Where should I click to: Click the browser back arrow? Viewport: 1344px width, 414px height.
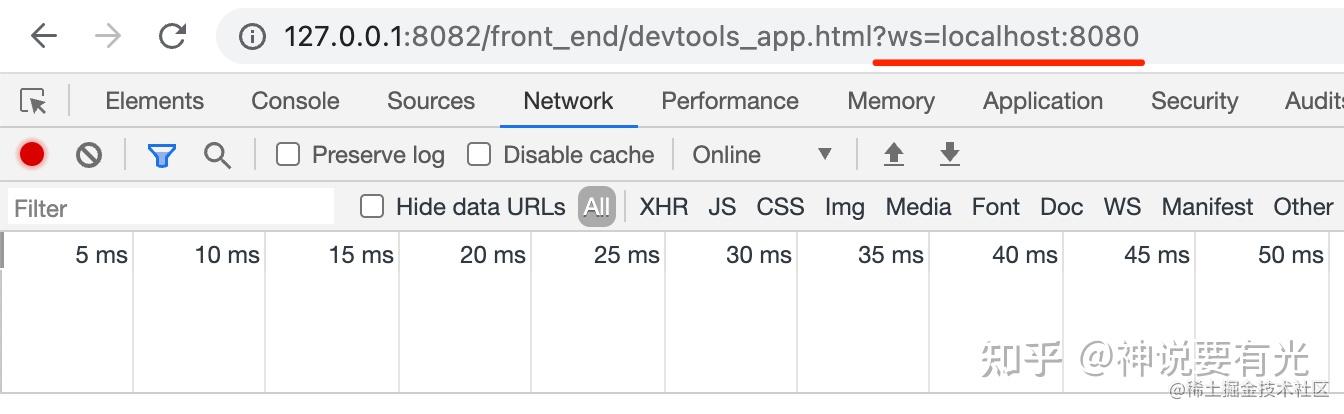[x=44, y=37]
